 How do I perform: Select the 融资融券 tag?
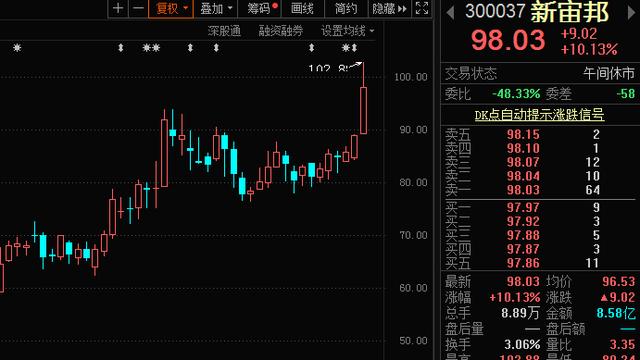(x=281, y=31)
